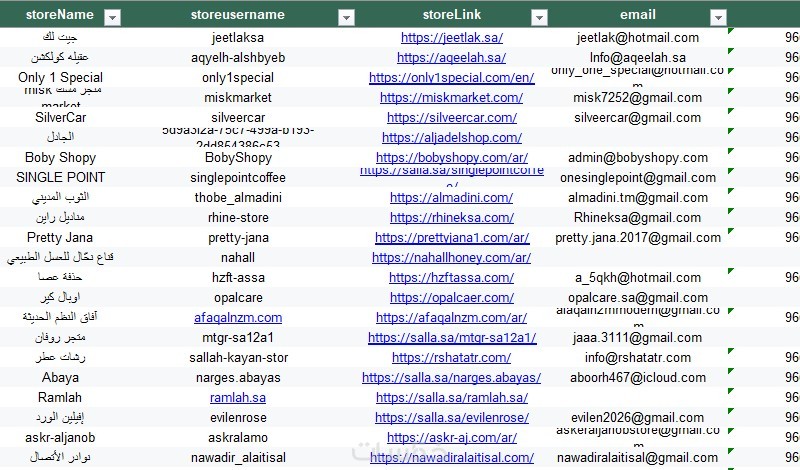Open the nahallhoney.com/ar/ link
Screen dimensions: 800x470
(452, 258)
